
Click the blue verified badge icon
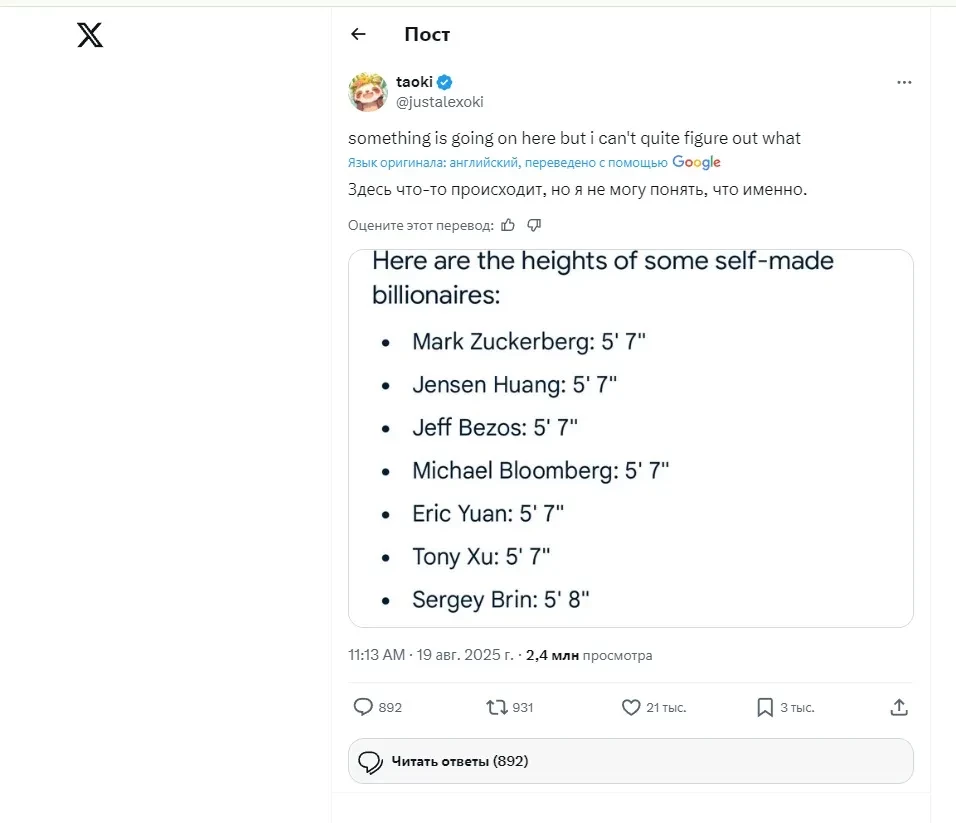446,82
